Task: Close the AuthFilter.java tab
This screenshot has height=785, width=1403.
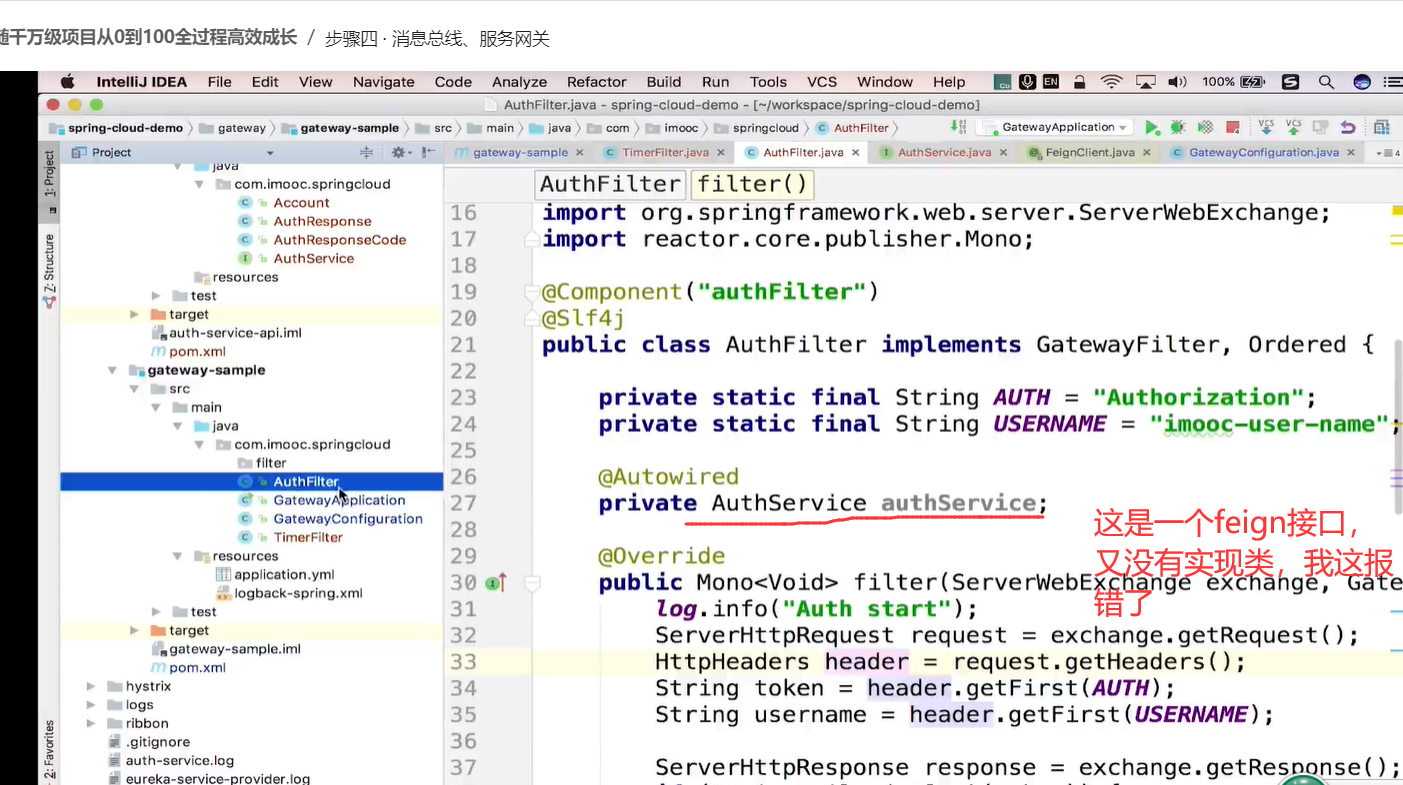Action: coord(855,153)
